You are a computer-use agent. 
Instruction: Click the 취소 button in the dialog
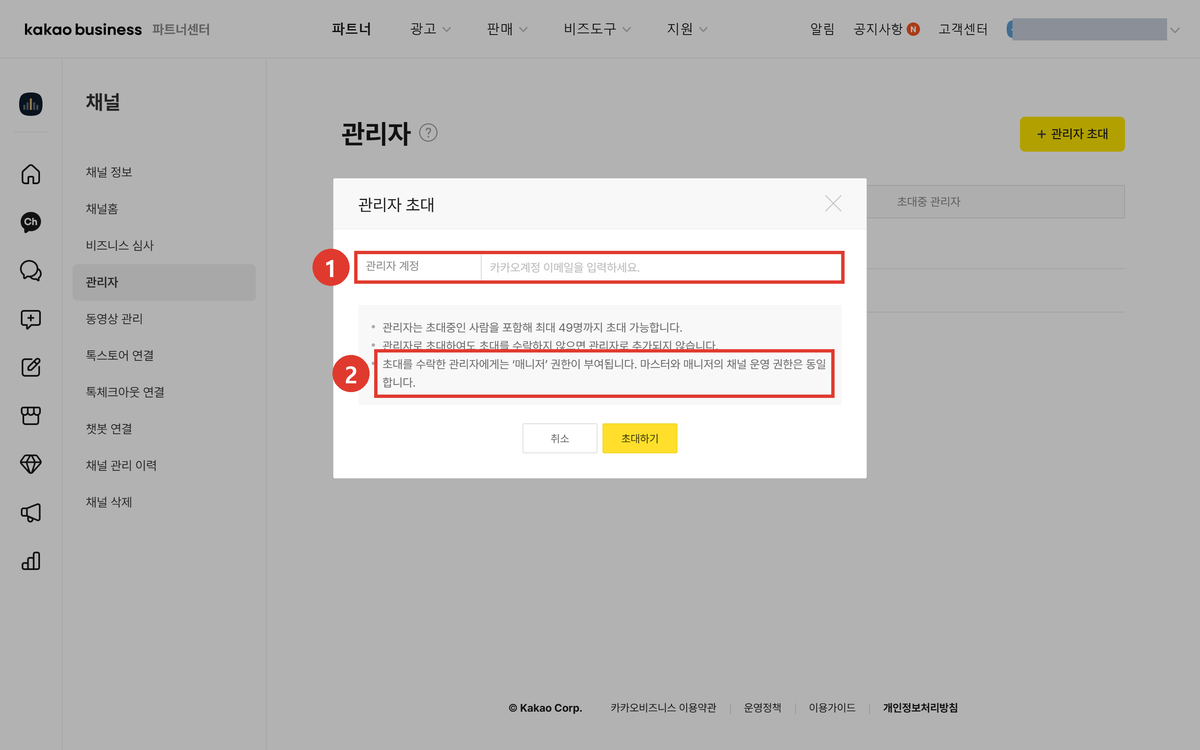point(560,438)
